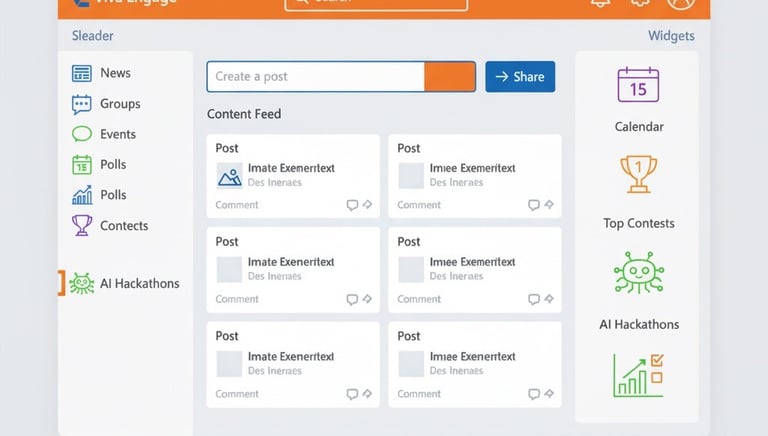Click the Create a post field

click(316, 77)
